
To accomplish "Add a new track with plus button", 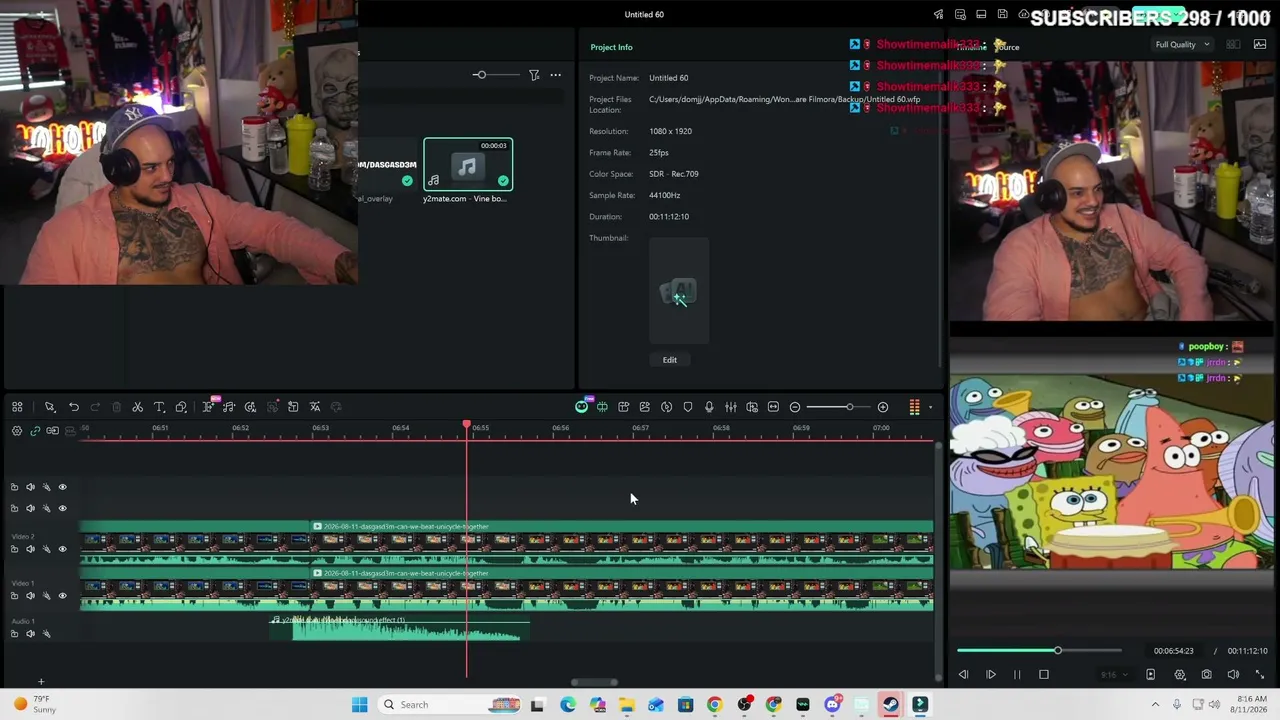I will pyautogui.click(x=41, y=682).
